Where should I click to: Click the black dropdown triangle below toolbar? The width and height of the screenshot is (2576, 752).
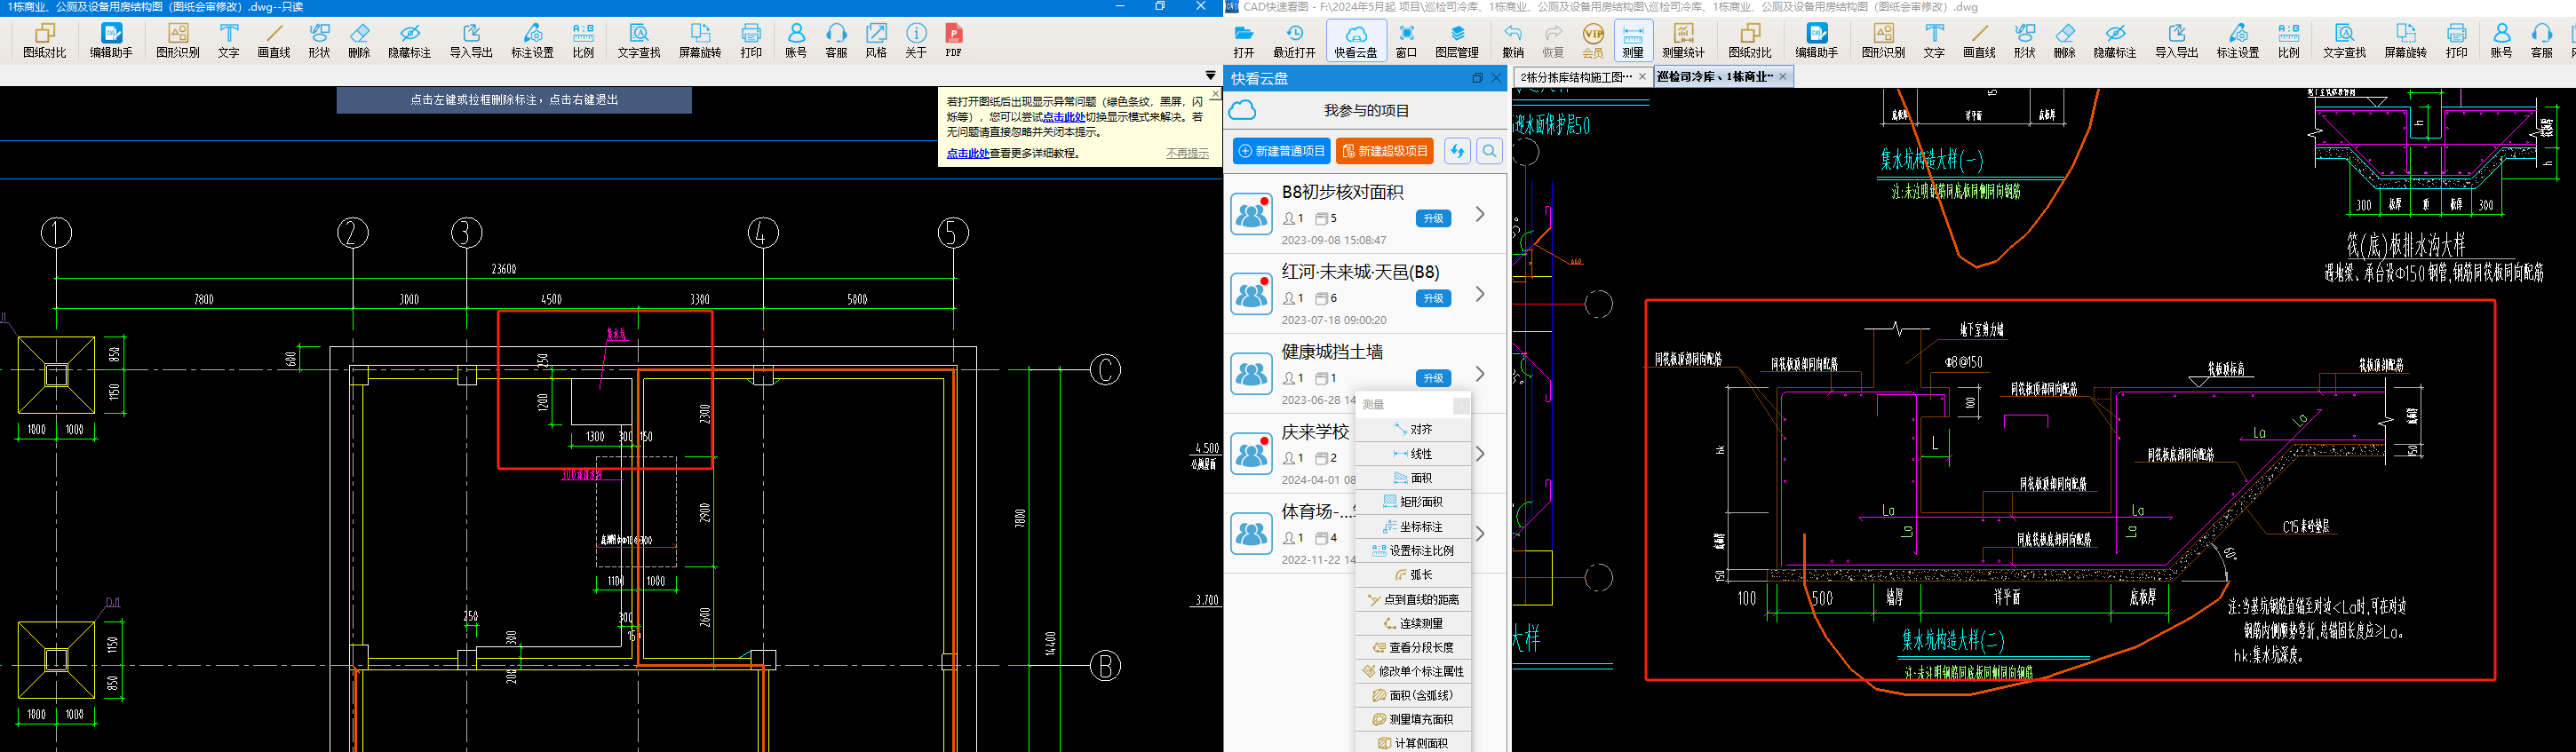coord(1210,76)
